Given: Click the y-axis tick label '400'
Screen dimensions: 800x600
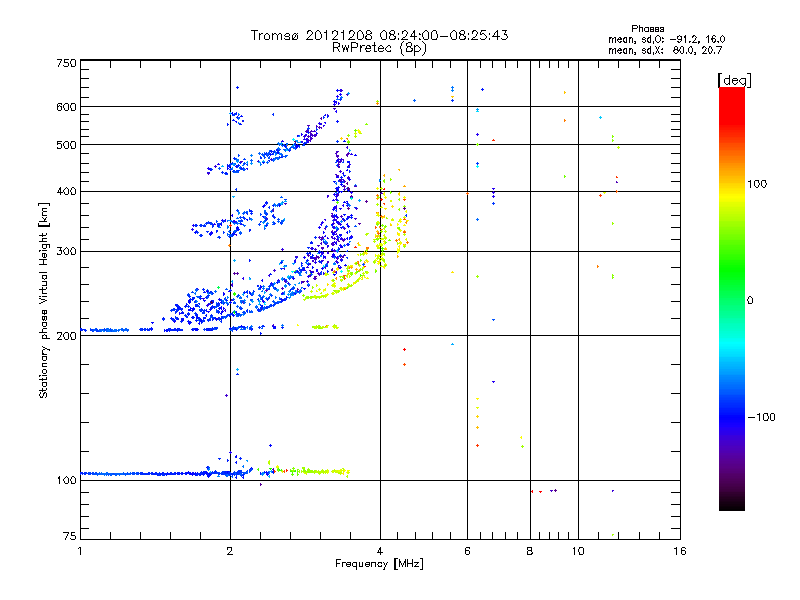Looking at the screenshot, I should click(66, 191).
